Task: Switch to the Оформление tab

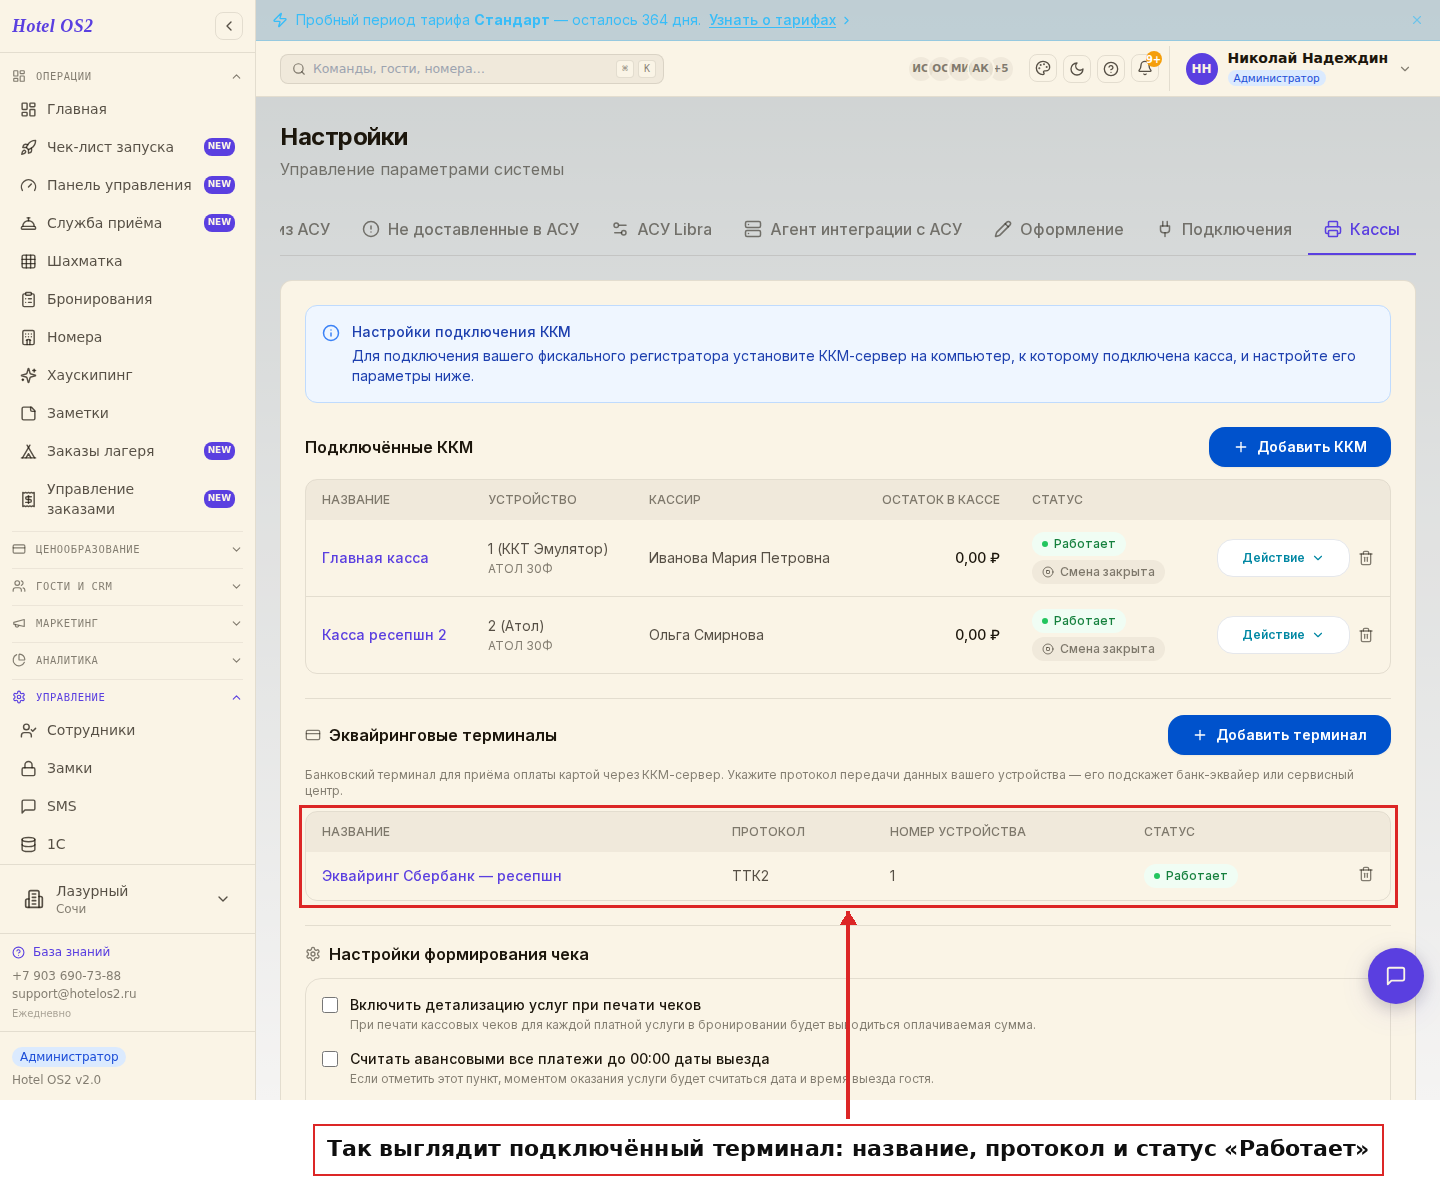Action: click(x=1059, y=229)
